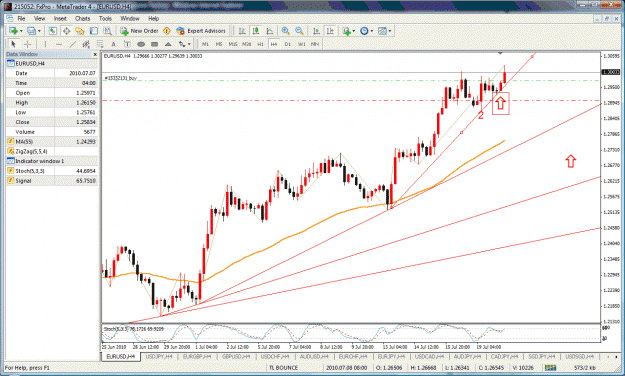
Task: Select the Crosshair tool
Action: click(x=28, y=44)
